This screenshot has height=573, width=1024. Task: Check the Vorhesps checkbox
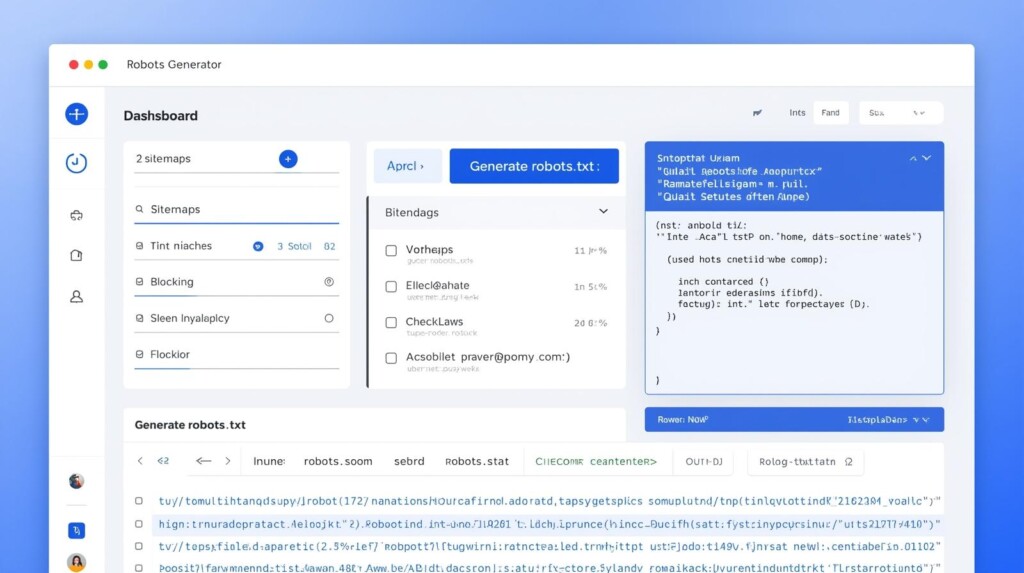click(x=391, y=250)
